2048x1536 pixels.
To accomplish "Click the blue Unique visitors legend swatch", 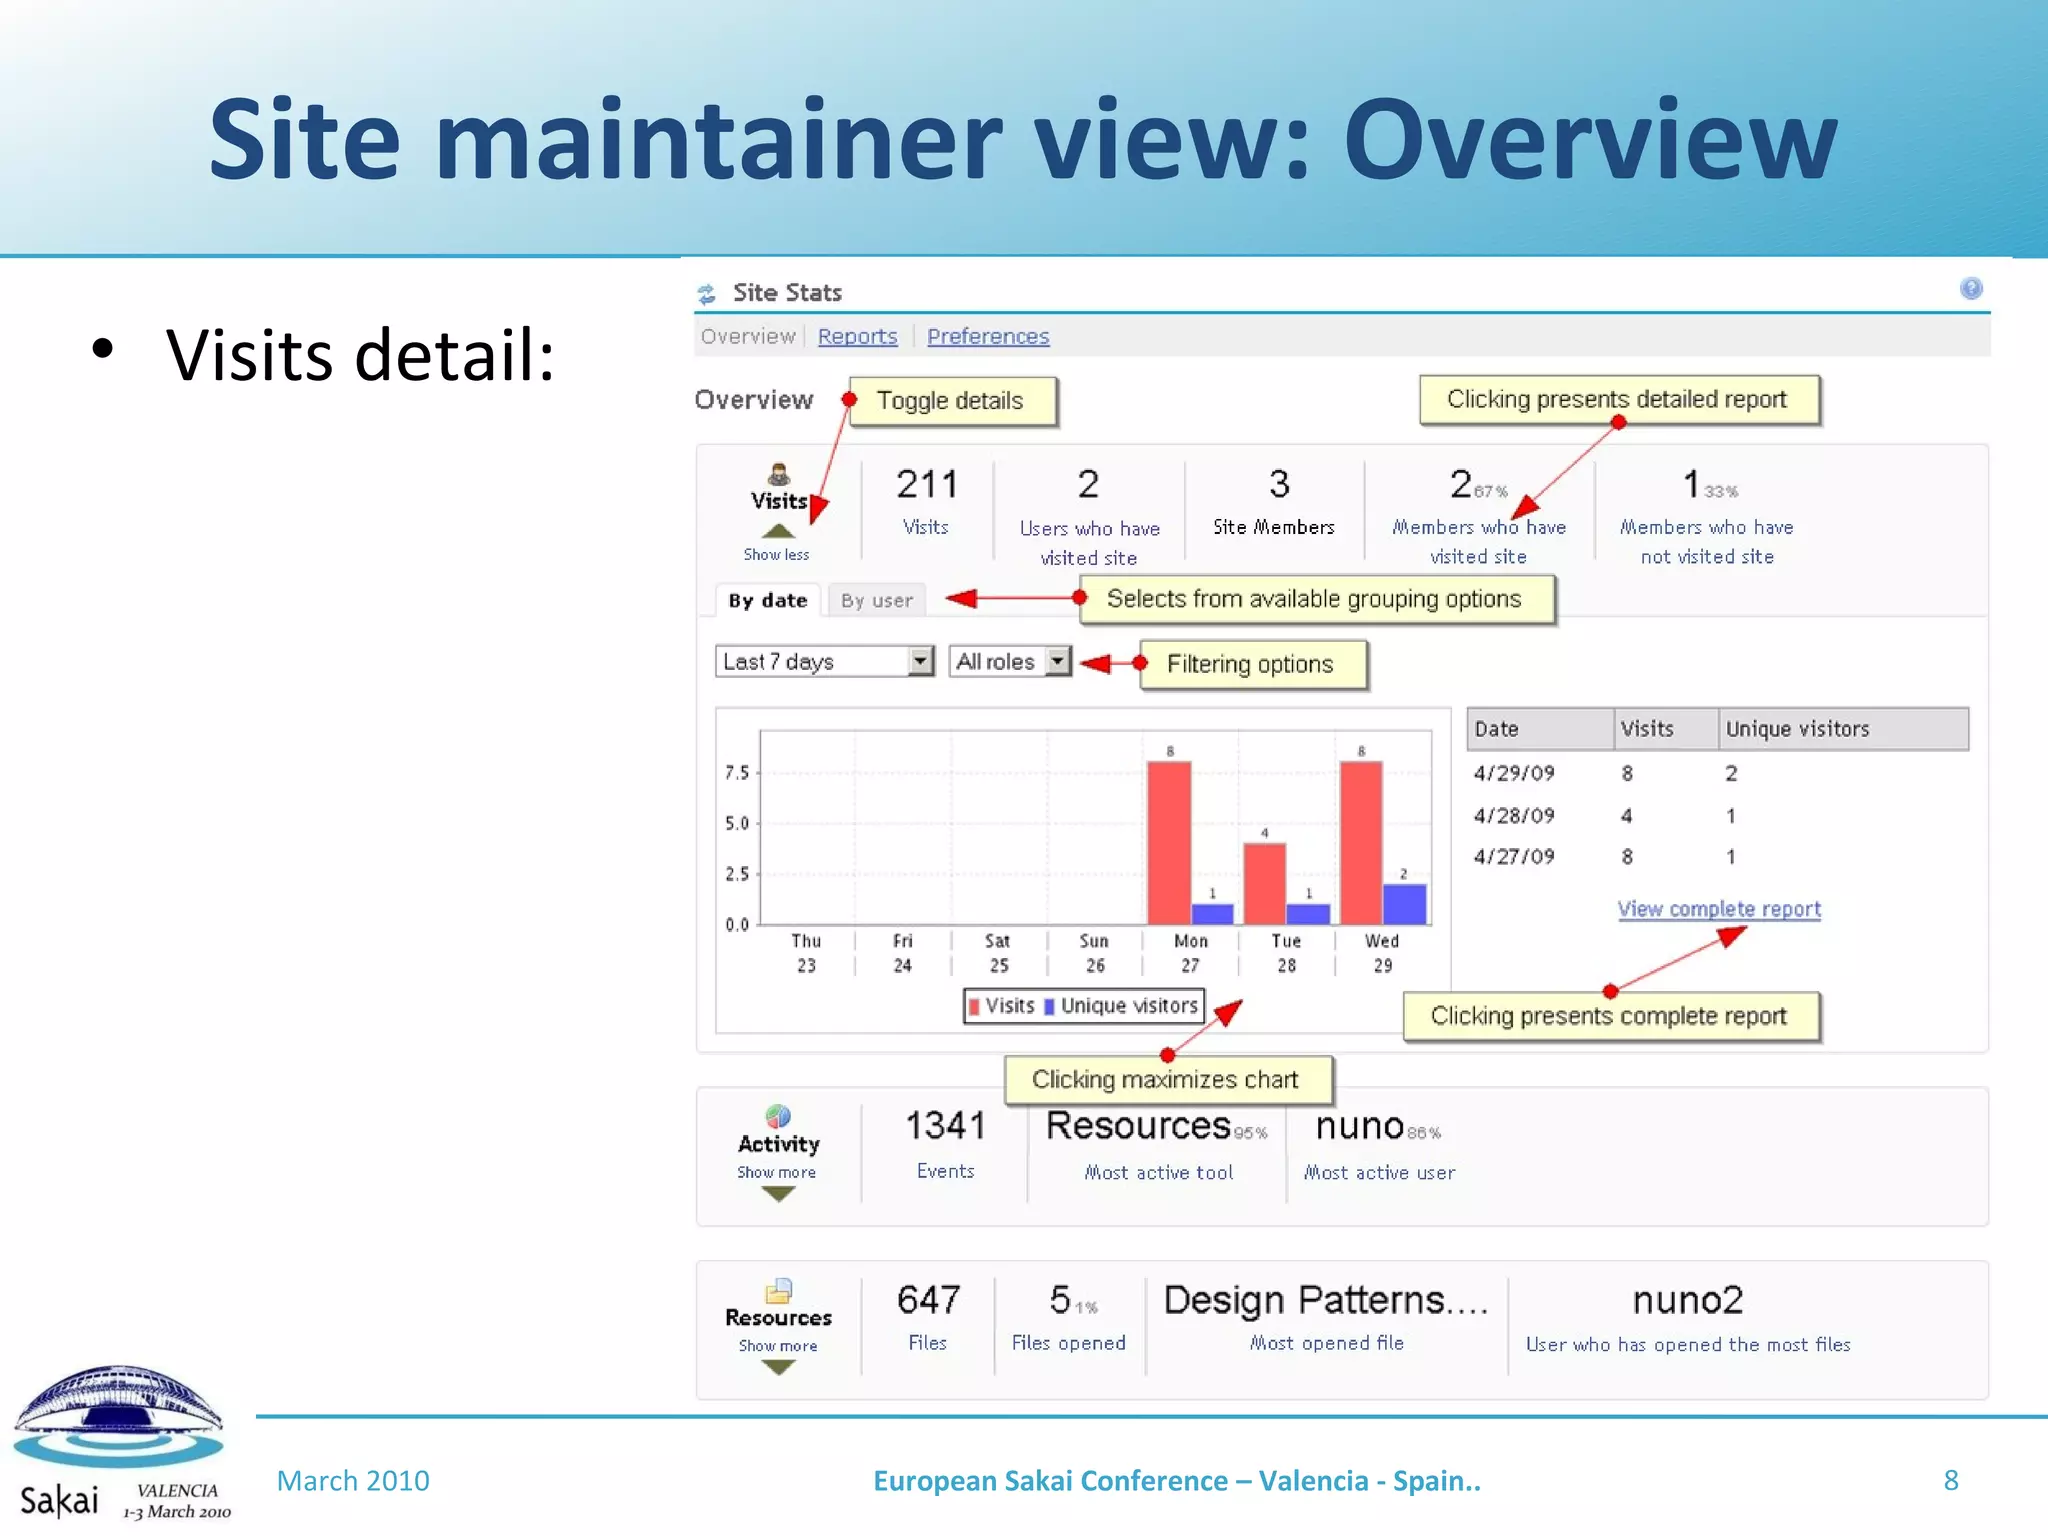I will pos(1049,1006).
